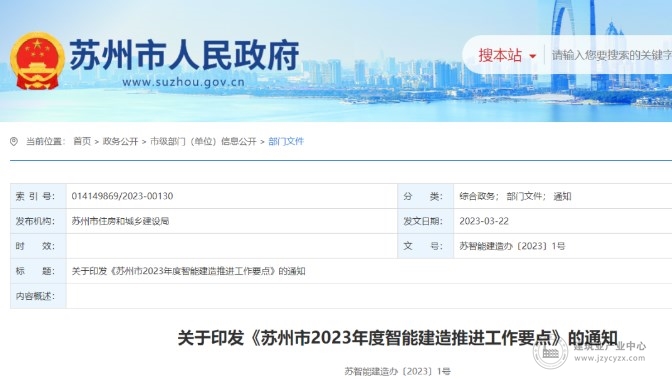Screen dimensions: 672x379
Task: Click the search keyword input field
Action: click(x=612, y=55)
